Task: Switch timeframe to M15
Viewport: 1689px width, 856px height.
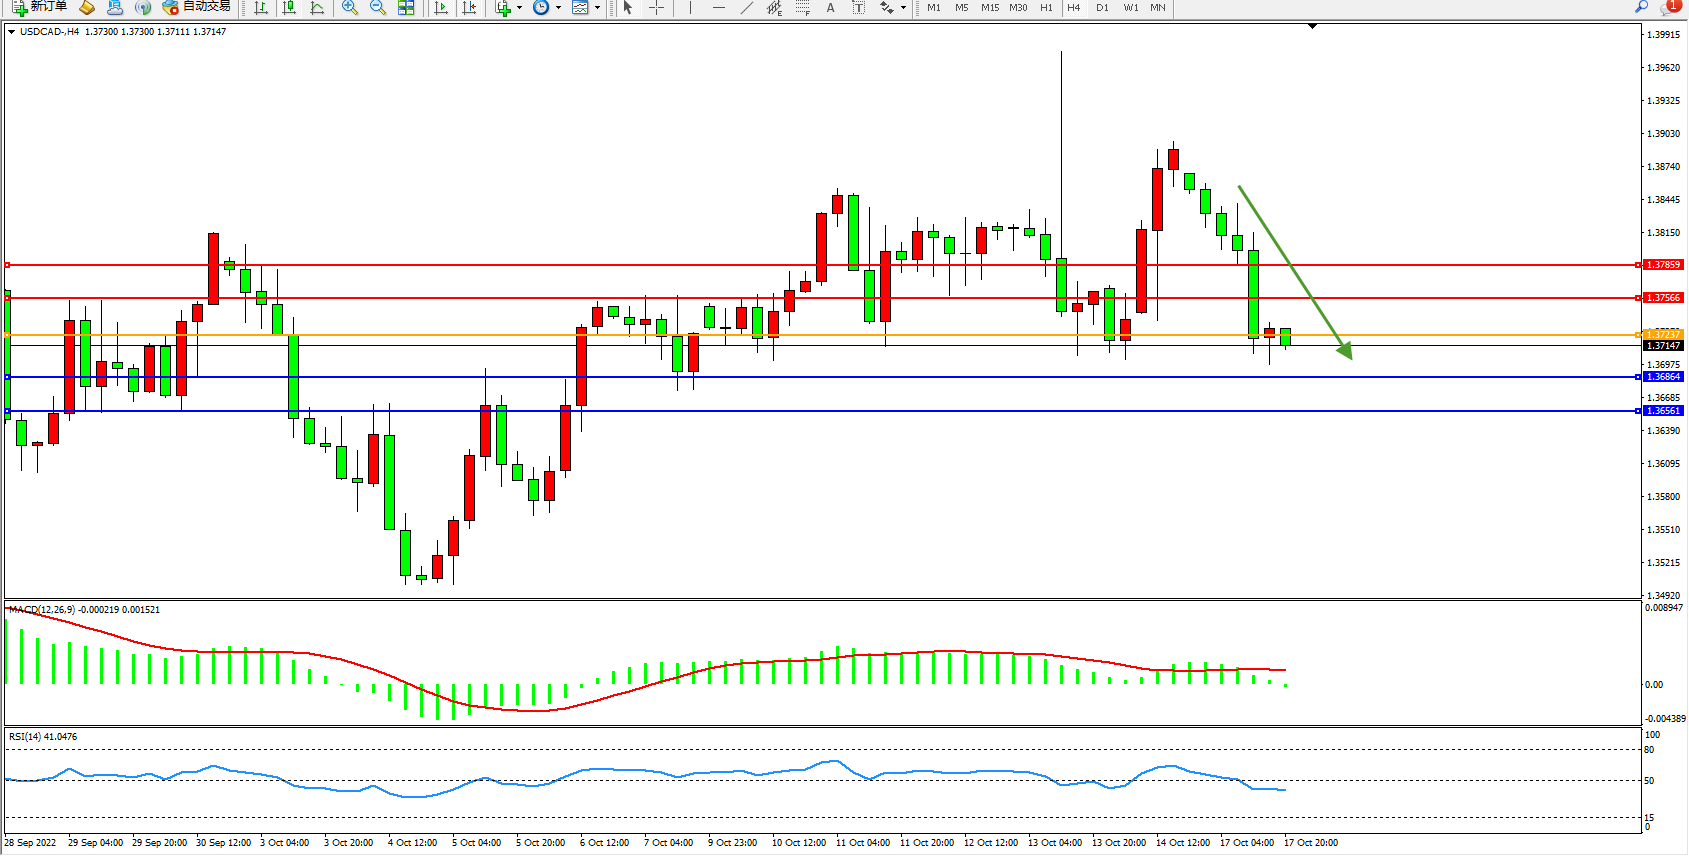Action: pyautogui.click(x=989, y=8)
